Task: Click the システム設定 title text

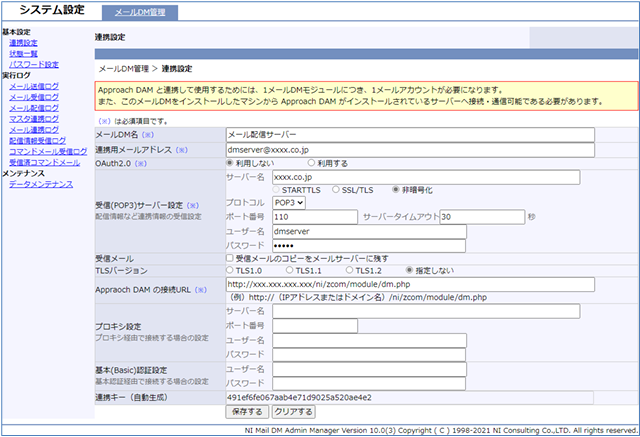Action: pyautogui.click(x=52, y=10)
